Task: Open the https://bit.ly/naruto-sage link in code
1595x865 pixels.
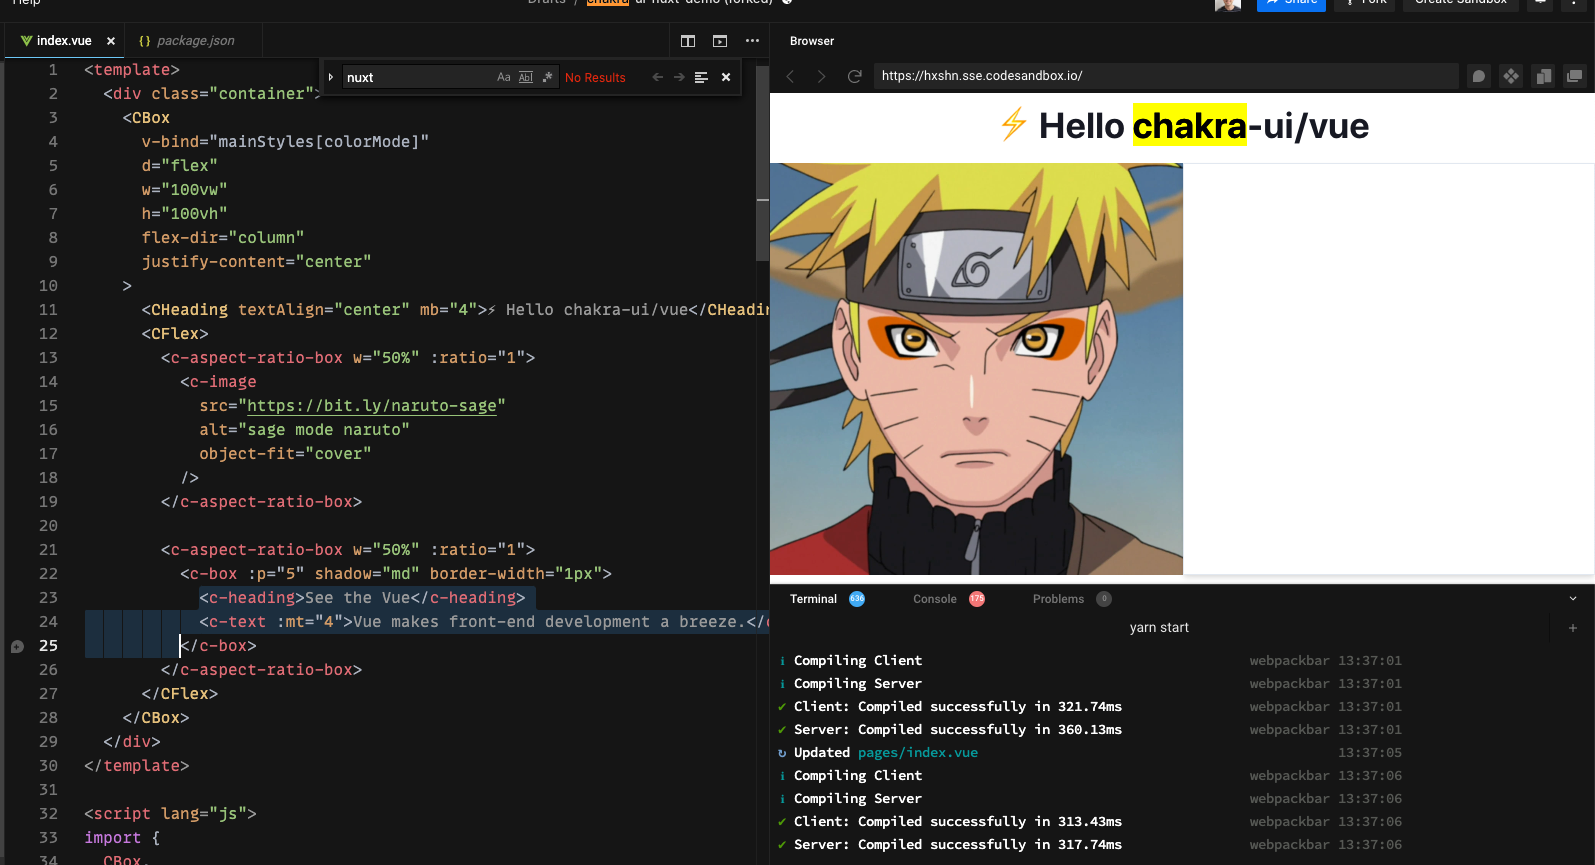Action: (x=371, y=406)
